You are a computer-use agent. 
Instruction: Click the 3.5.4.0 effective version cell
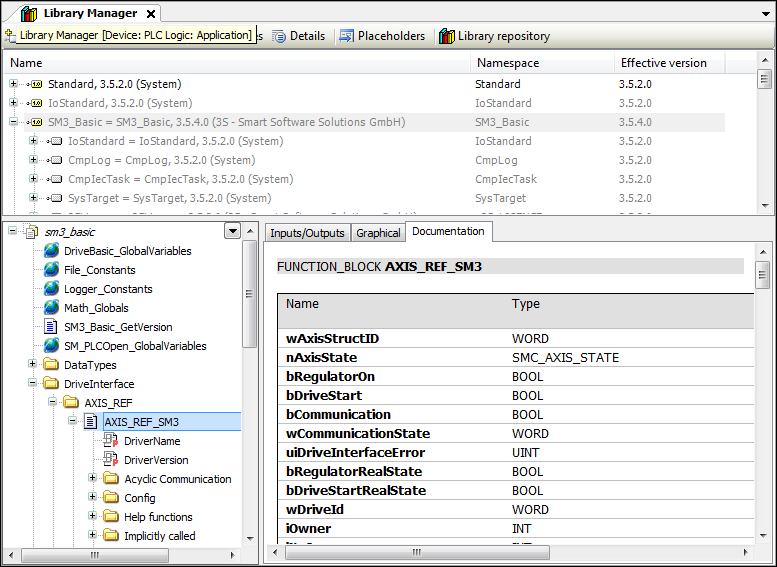(x=635, y=122)
